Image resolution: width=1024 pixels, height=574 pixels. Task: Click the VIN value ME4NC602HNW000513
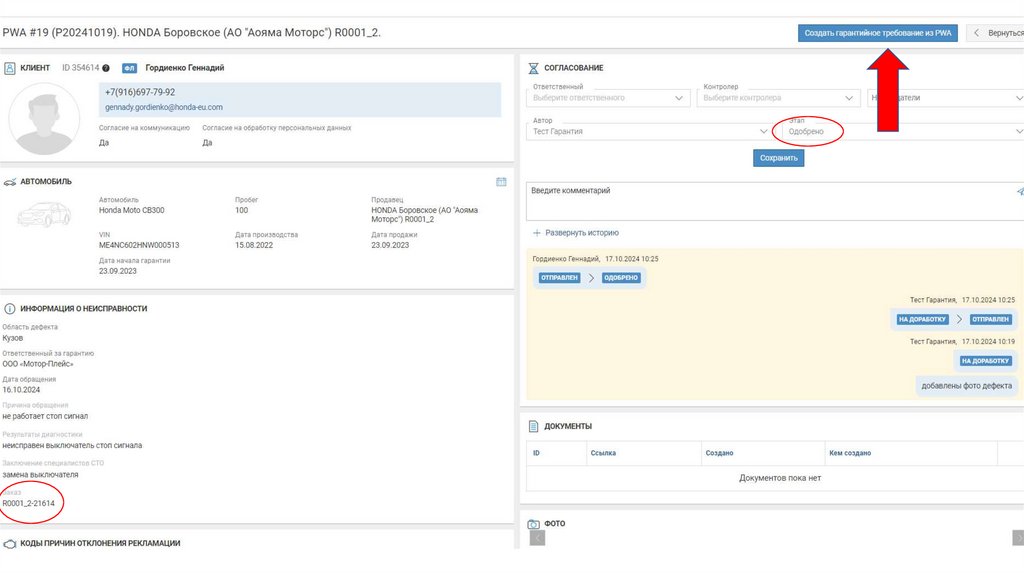[x=139, y=246]
